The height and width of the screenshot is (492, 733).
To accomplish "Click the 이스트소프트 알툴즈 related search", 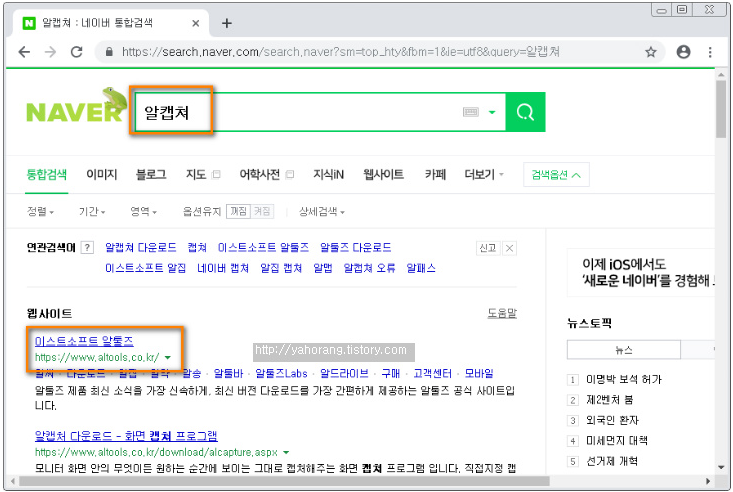I will pos(263,247).
